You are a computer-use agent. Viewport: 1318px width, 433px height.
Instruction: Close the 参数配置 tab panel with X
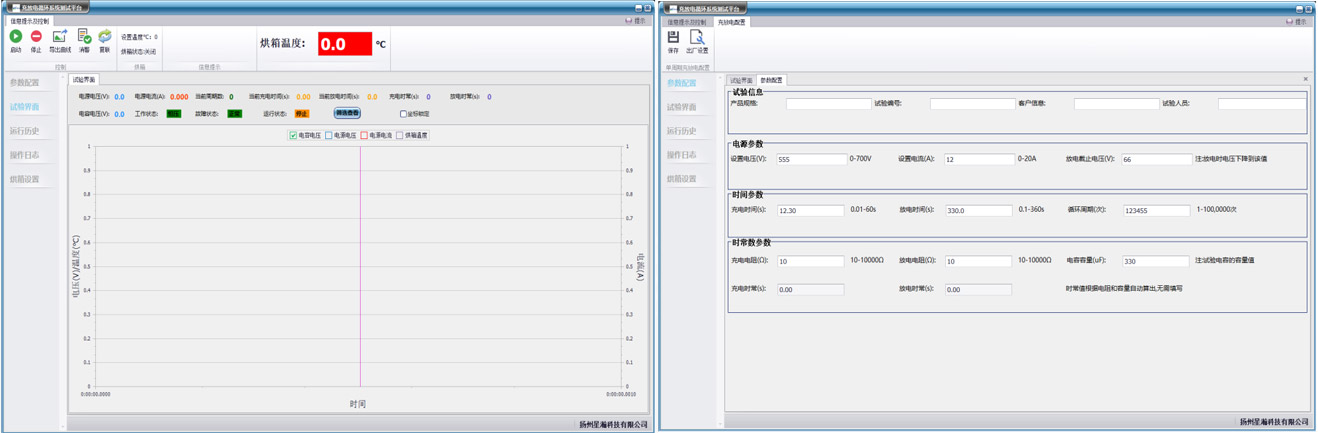coord(1305,79)
